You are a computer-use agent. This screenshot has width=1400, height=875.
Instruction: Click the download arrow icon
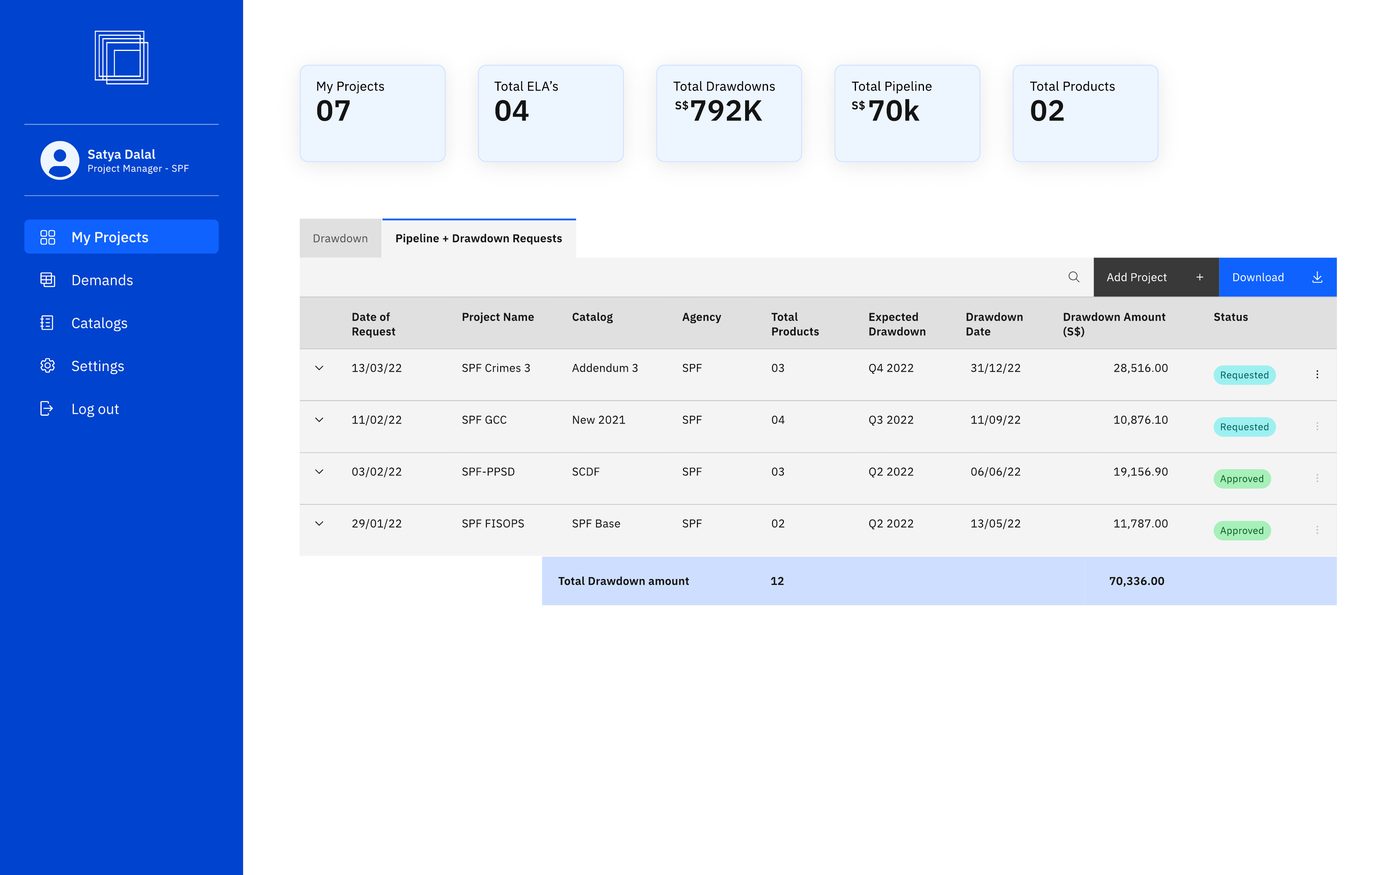pyautogui.click(x=1317, y=277)
